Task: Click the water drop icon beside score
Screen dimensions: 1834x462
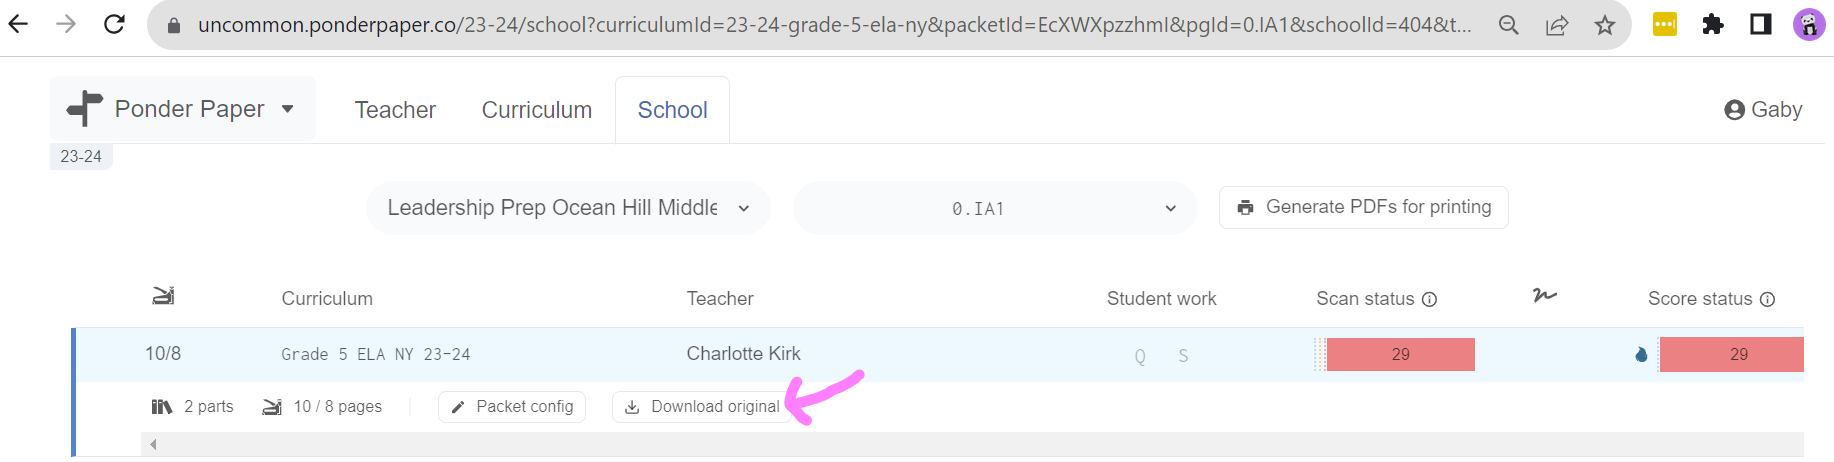Action: (x=1641, y=354)
